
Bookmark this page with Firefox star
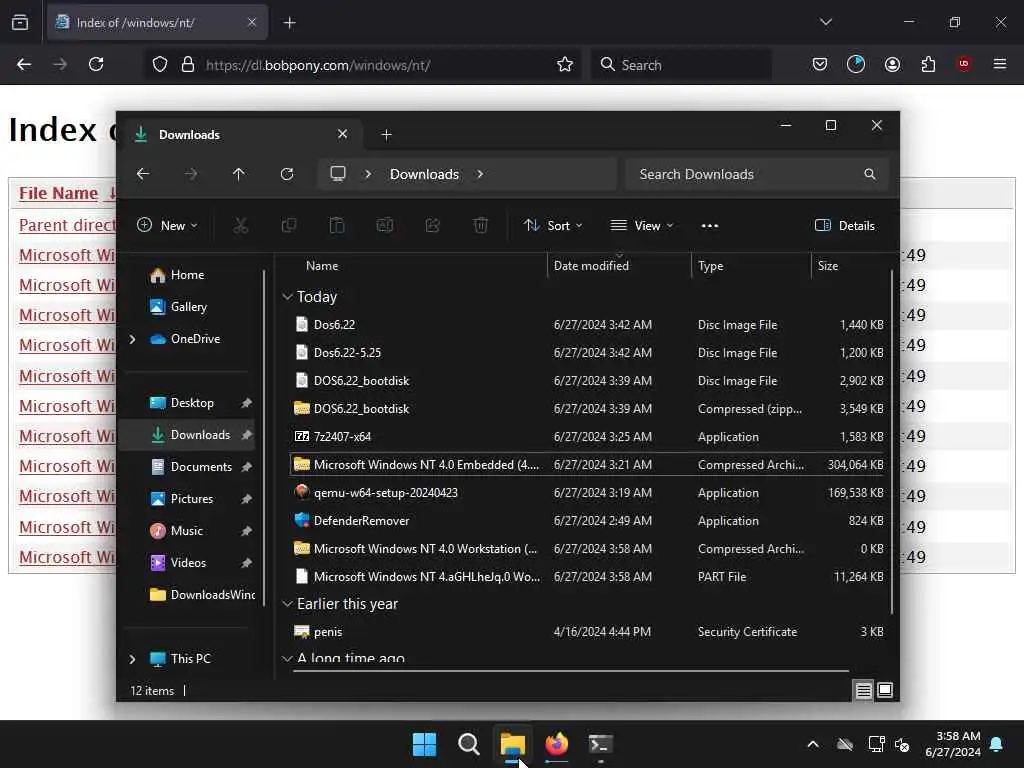coord(565,64)
